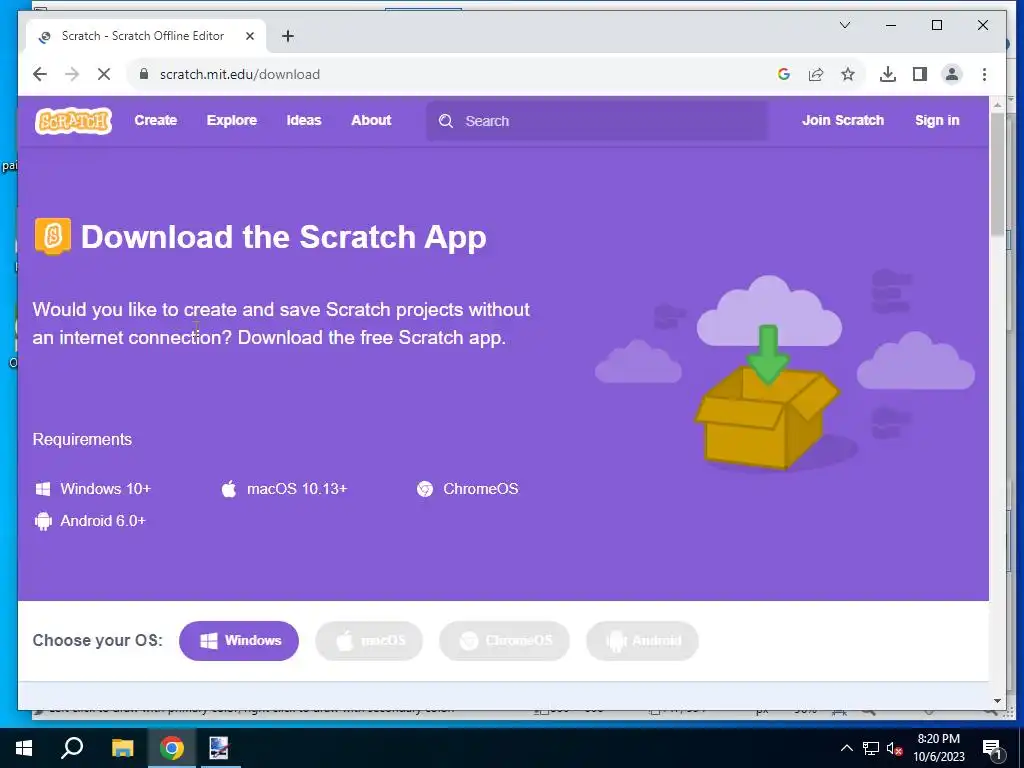Click the magnifier icon in the search box

(446, 121)
